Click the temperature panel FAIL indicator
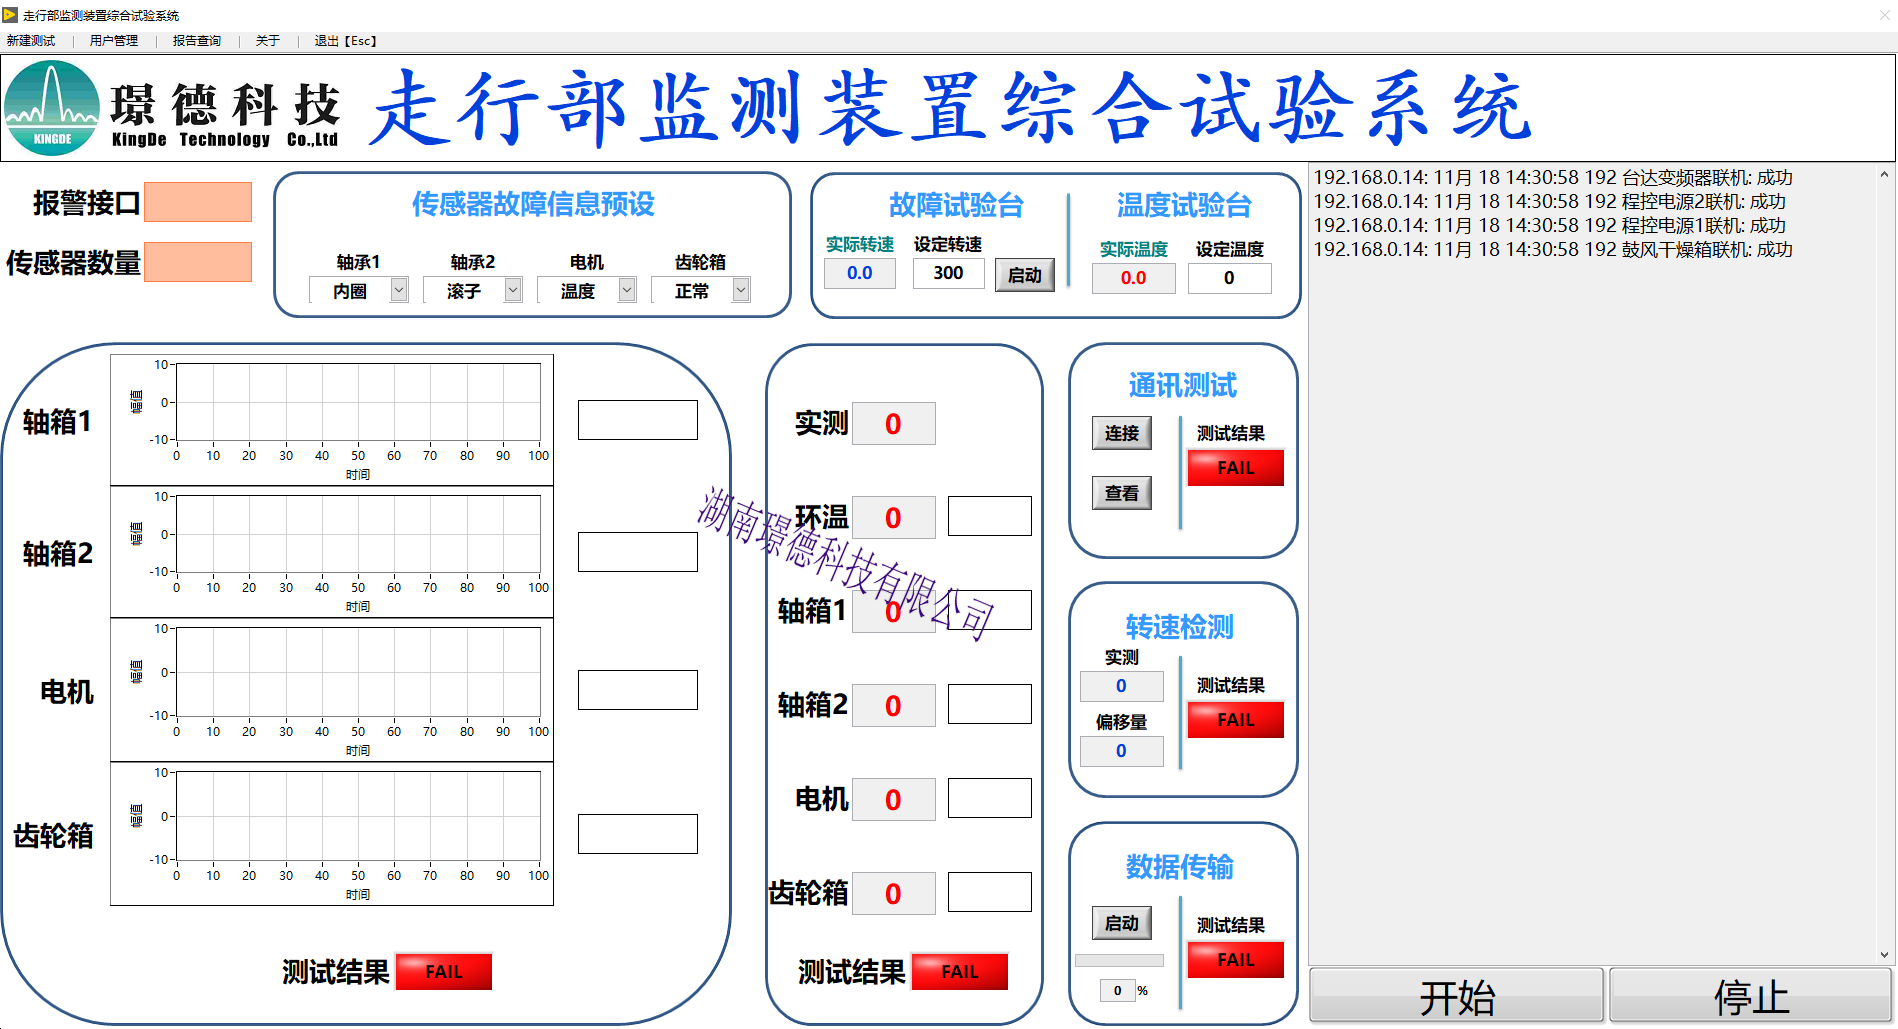 pos(960,971)
